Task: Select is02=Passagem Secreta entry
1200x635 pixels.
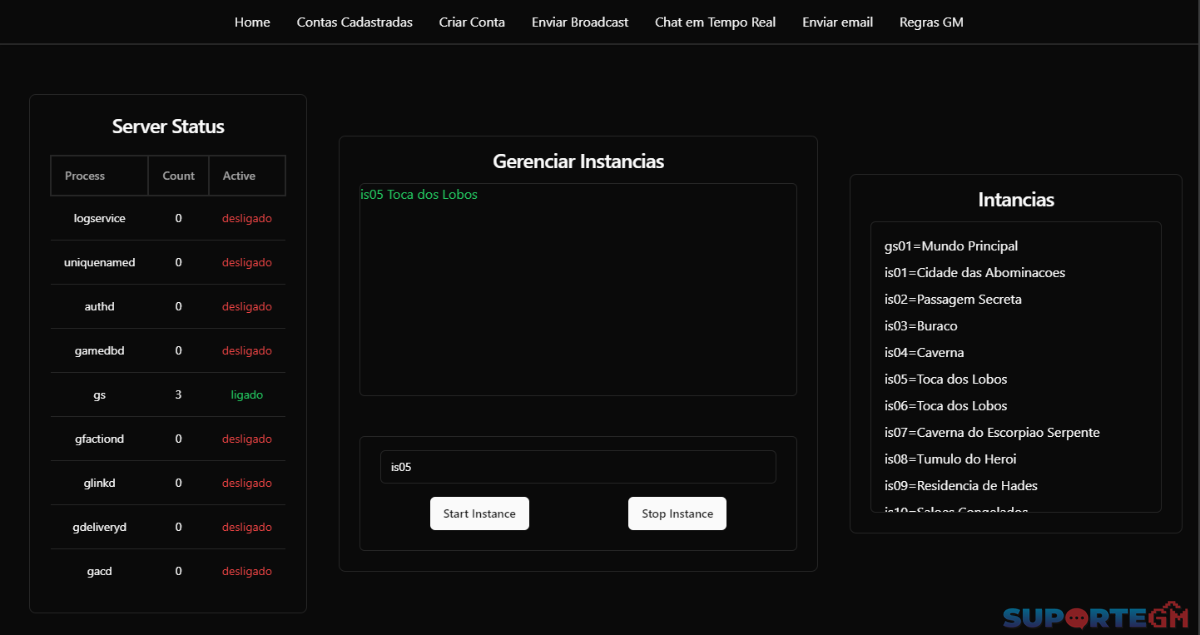Action: (953, 299)
